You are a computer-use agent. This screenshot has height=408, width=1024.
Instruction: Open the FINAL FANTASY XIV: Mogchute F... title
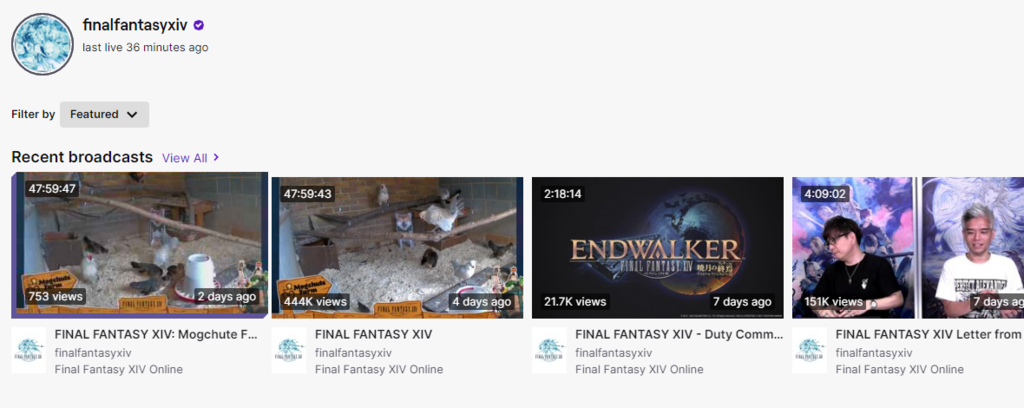tap(156, 335)
